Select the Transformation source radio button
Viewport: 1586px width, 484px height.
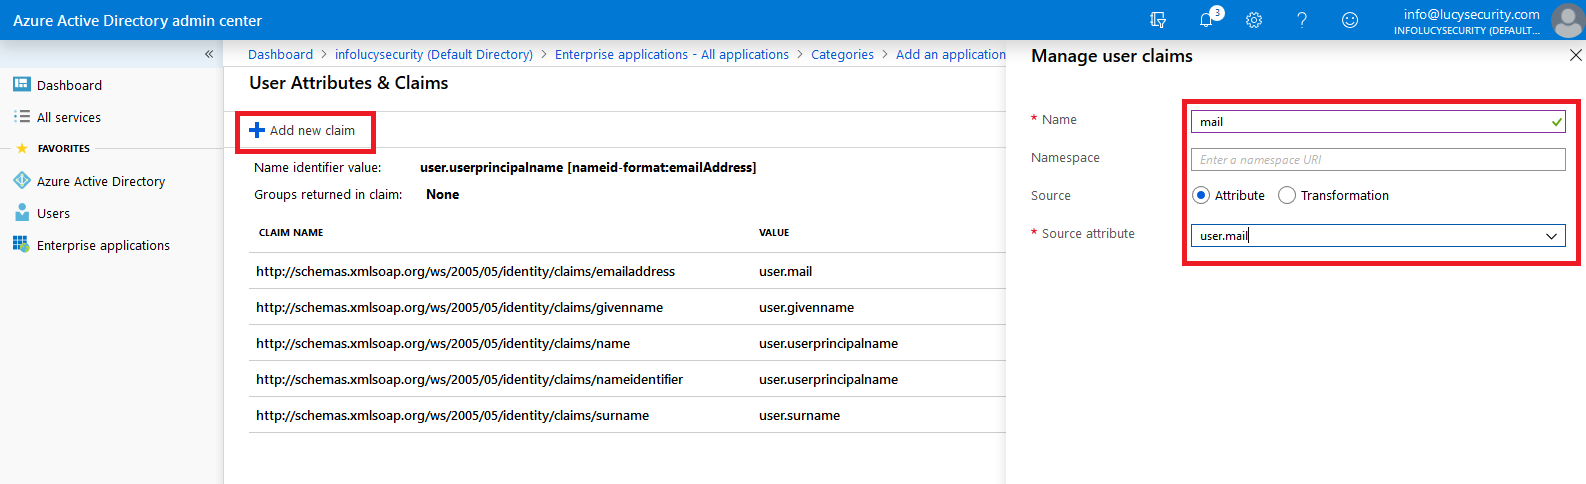tap(1287, 195)
